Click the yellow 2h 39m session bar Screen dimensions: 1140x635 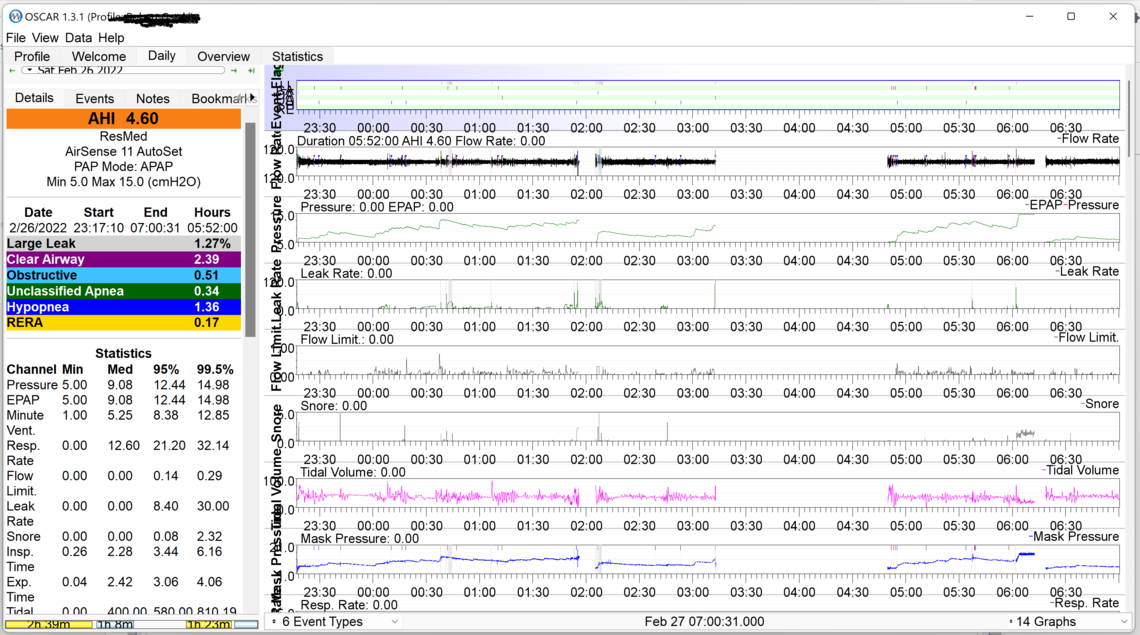[49, 624]
